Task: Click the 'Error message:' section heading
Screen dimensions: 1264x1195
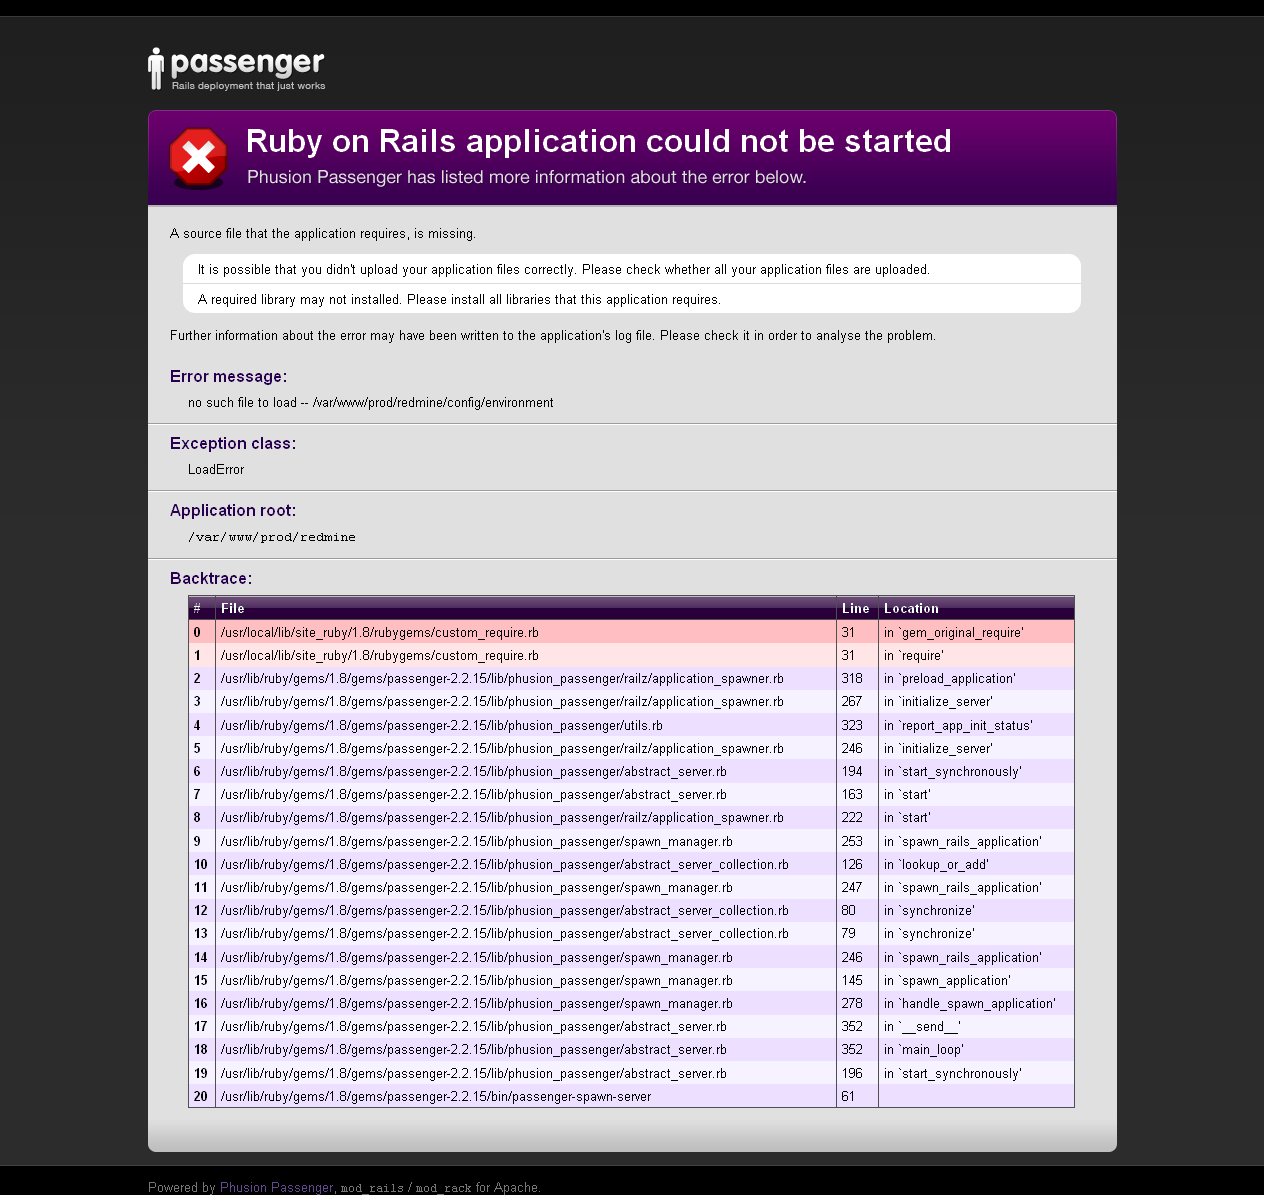Action: [228, 376]
